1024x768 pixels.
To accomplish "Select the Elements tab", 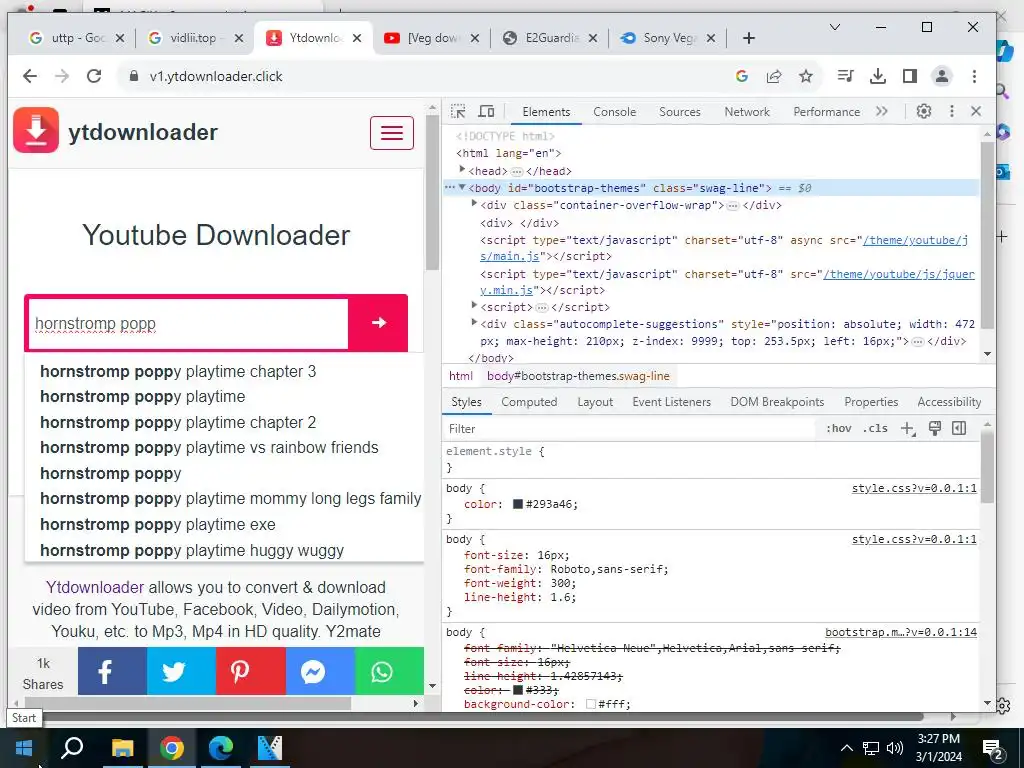I will point(546,112).
